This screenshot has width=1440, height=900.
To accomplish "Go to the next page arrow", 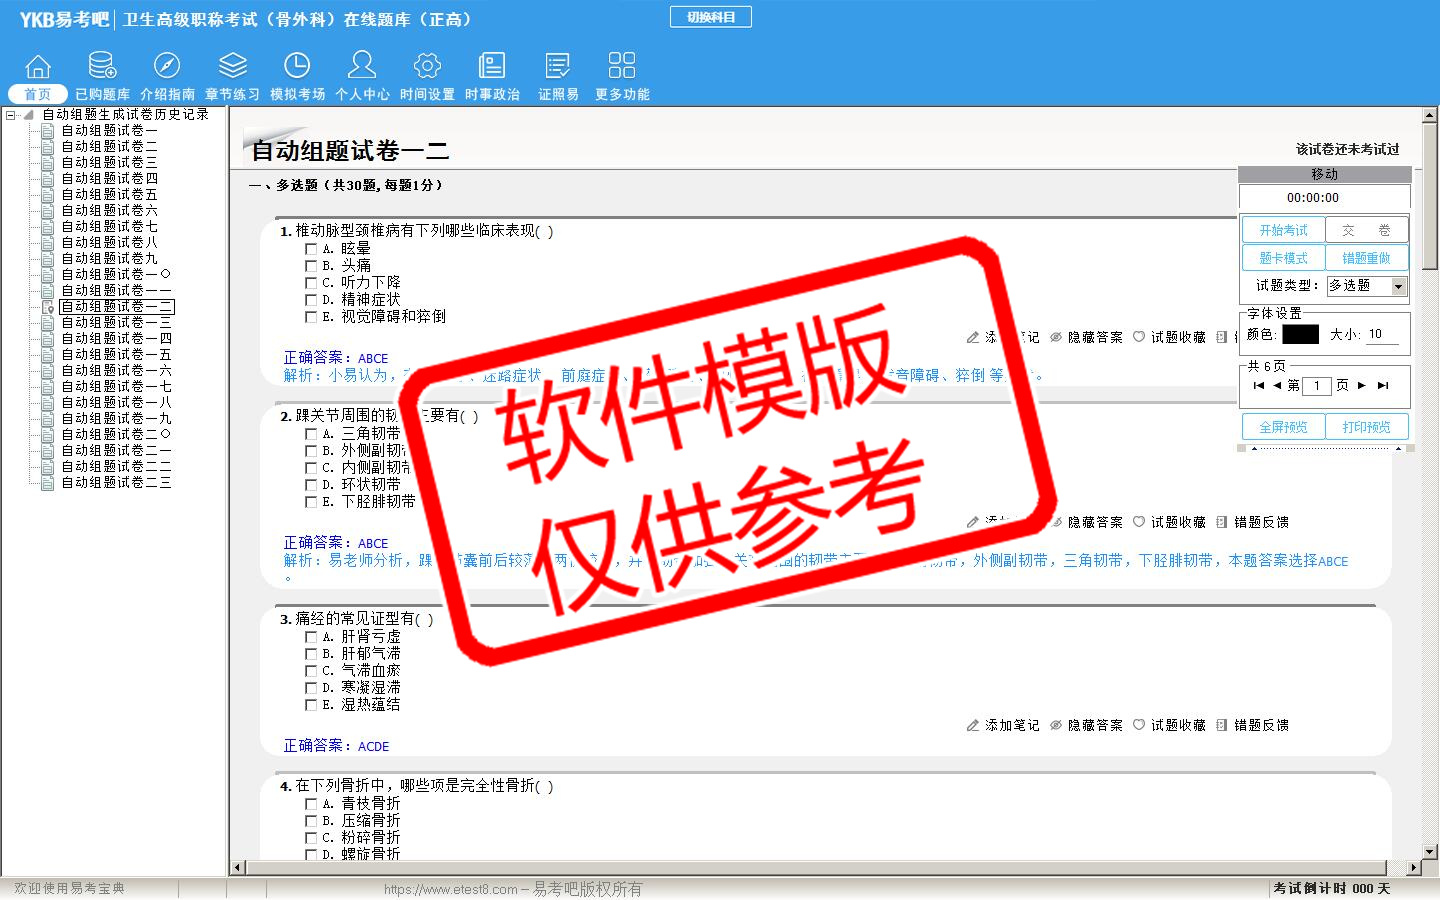I will pyautogui.click(x=1361, y=385).
